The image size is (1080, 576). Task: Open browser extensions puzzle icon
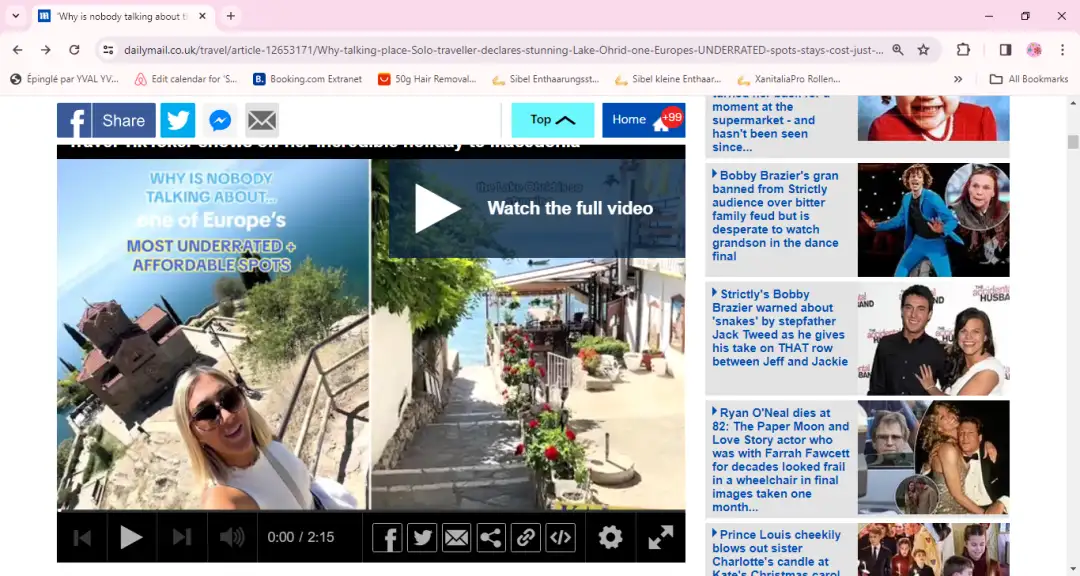click(963, 50)
